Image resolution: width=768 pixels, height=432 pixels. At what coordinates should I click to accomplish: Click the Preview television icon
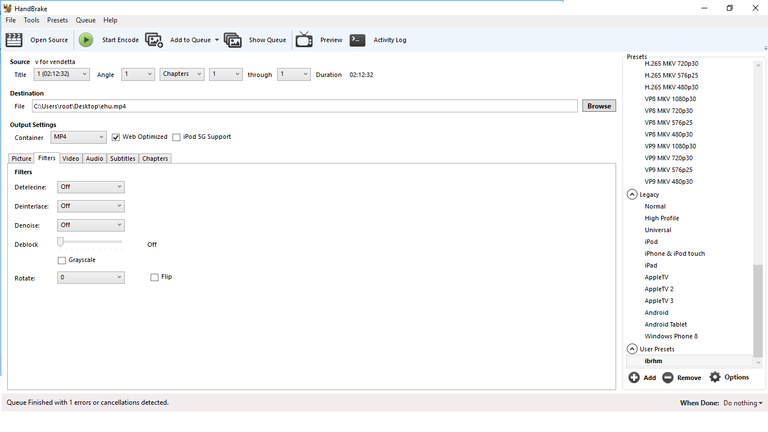click(x=304, y=40)
